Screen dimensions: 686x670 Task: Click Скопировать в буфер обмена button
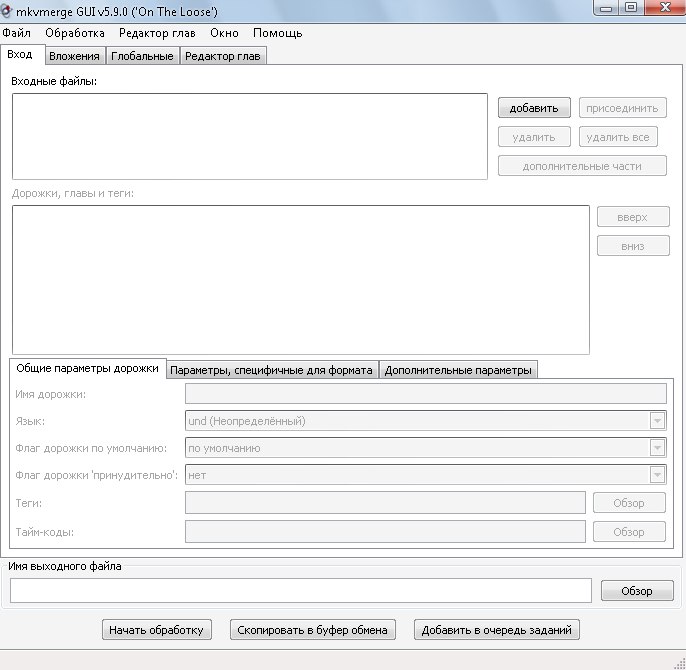[312, 630]
